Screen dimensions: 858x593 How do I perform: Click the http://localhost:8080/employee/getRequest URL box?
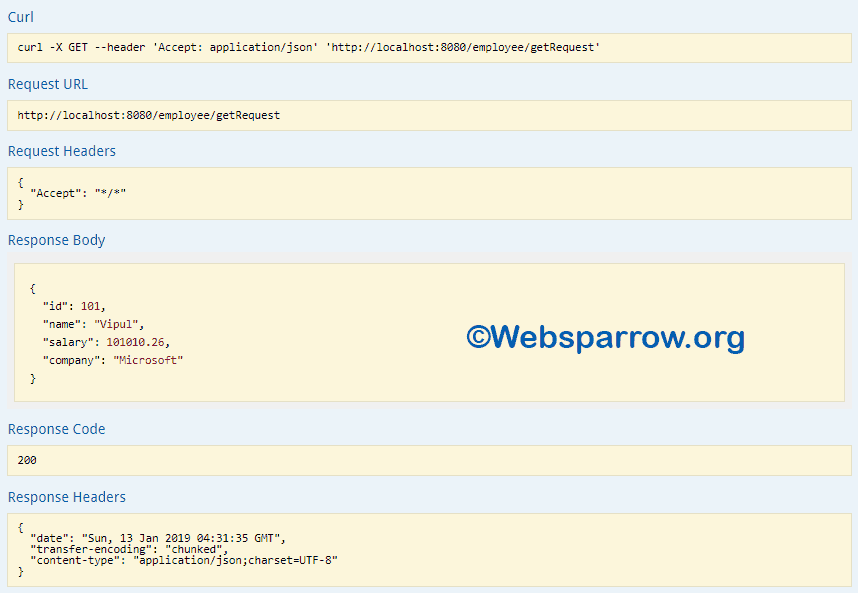[x=429, y=115]
